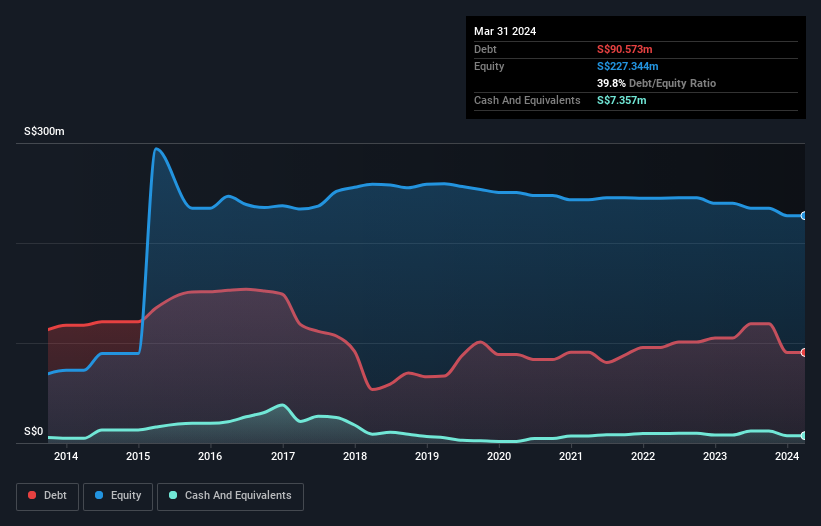
Task: Click the S$0 y-axis label
Action: coord(34,432)
